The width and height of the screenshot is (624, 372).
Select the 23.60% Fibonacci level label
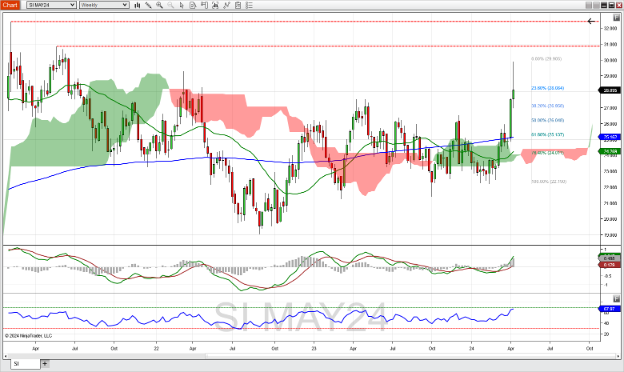click(548, 88)
